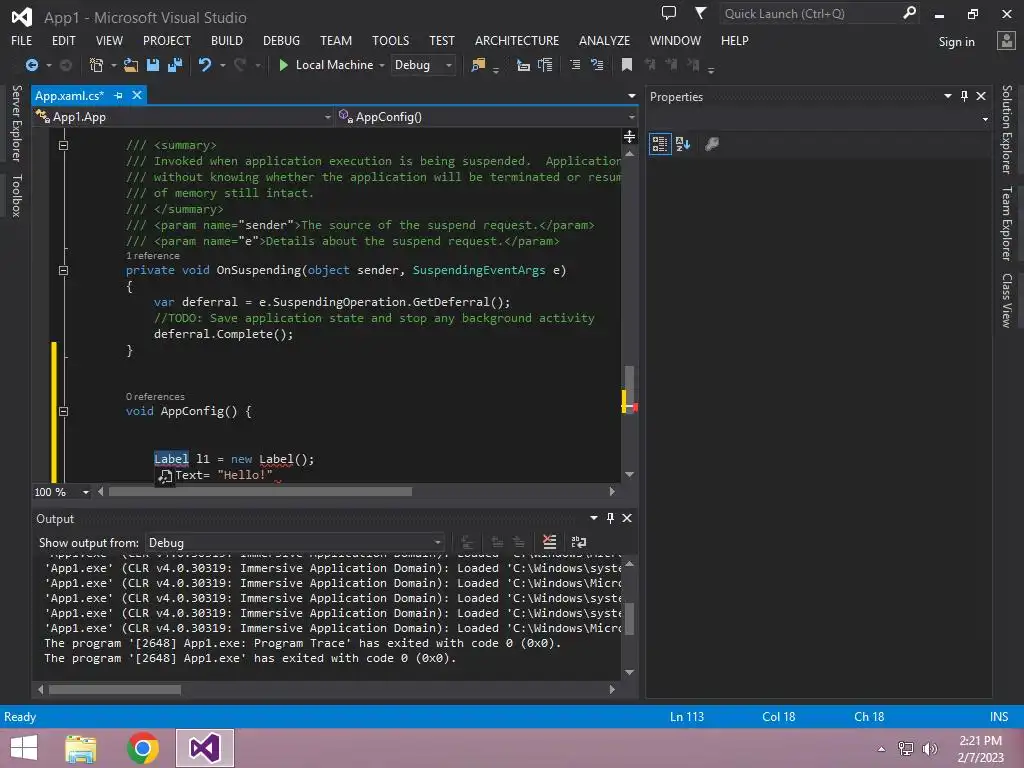
Task: Click the Uncomment Selected Lines icon
Action: 597,65
